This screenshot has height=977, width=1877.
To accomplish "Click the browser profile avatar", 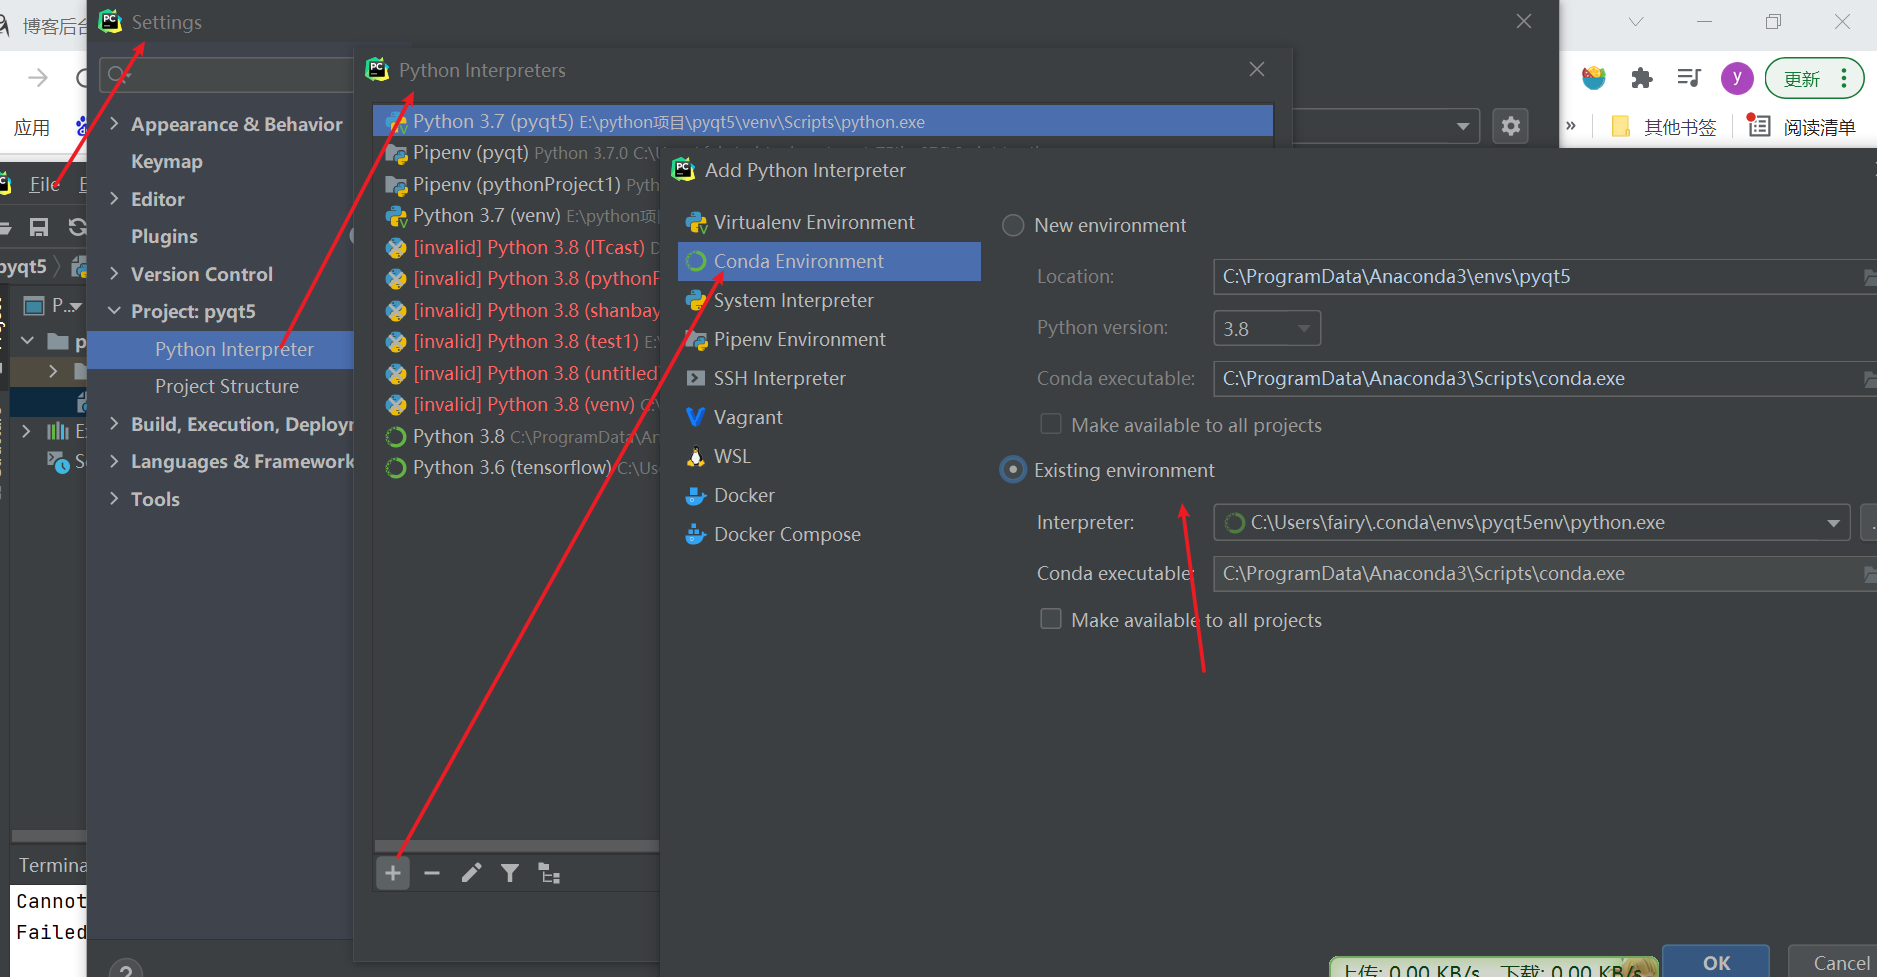I will (1737, 78).
